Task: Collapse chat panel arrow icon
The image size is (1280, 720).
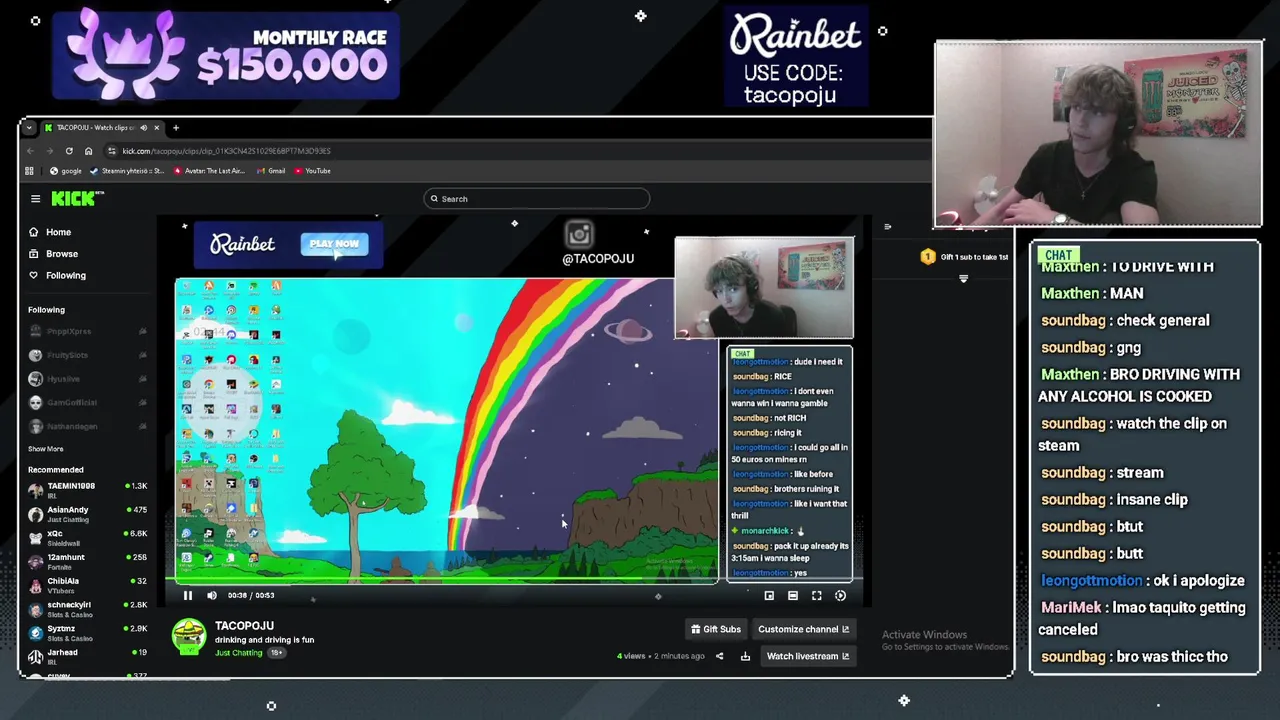Action: tap(887, 227)
